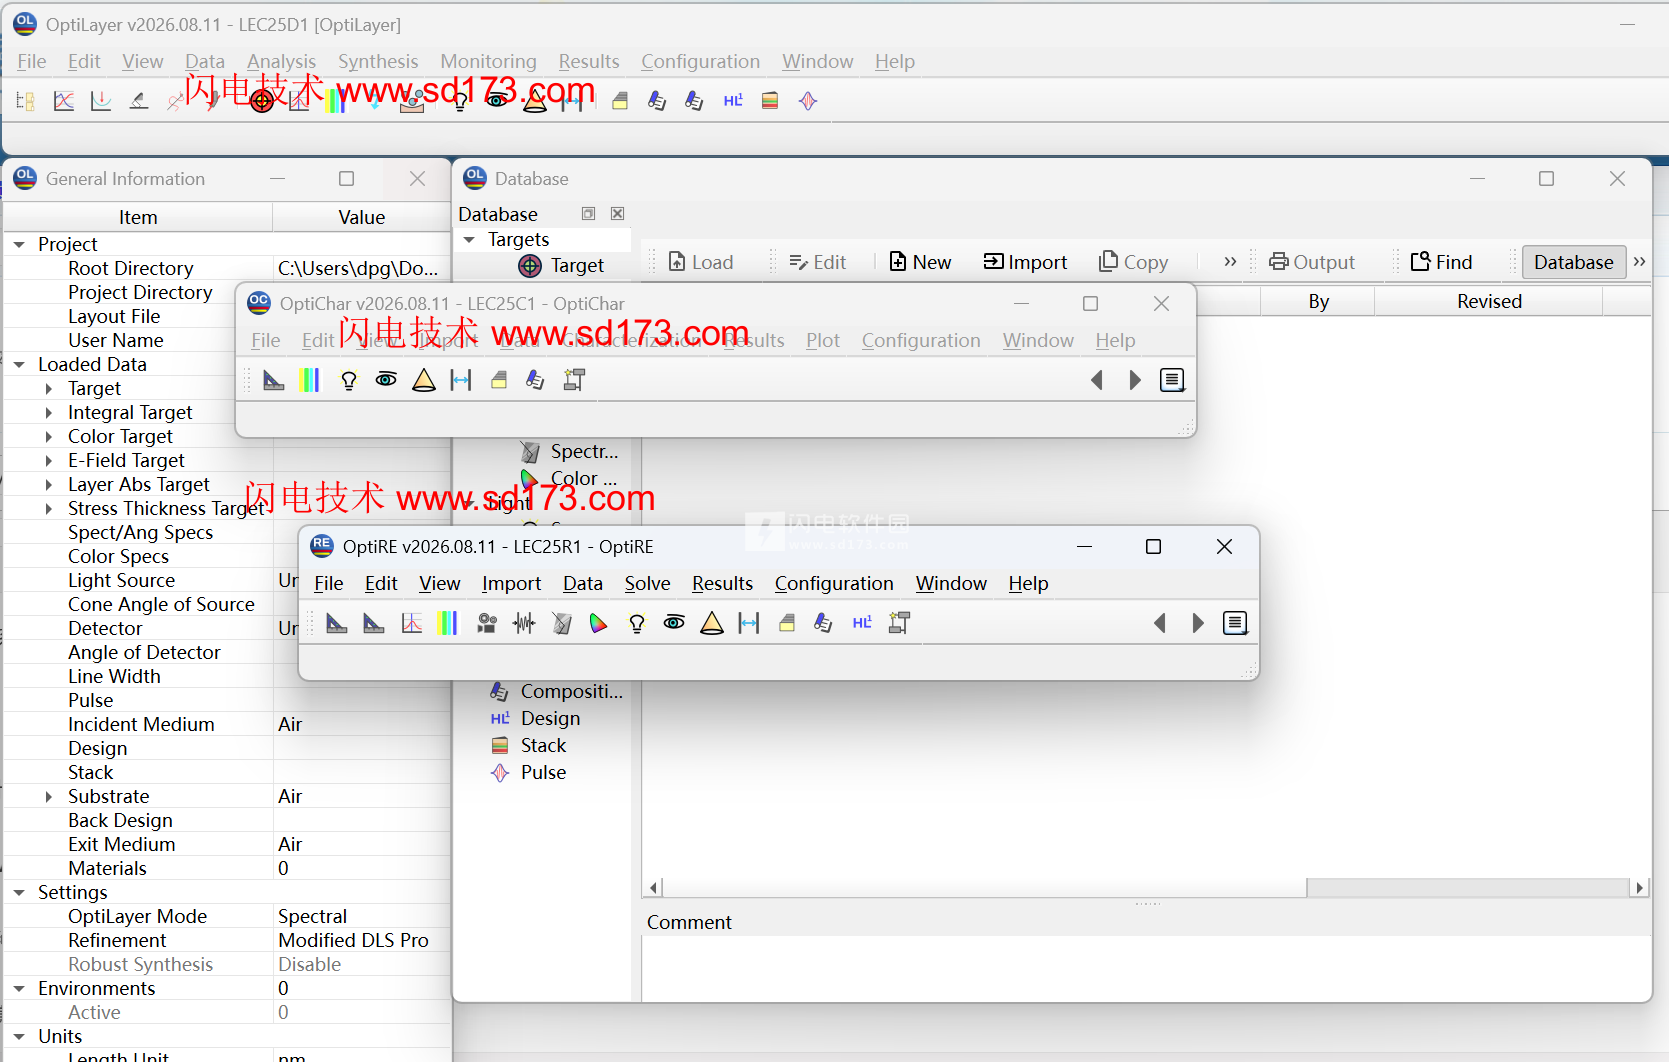
Task: Click the New button in Database
Action: pyautogui.click(x=920, y=262)
